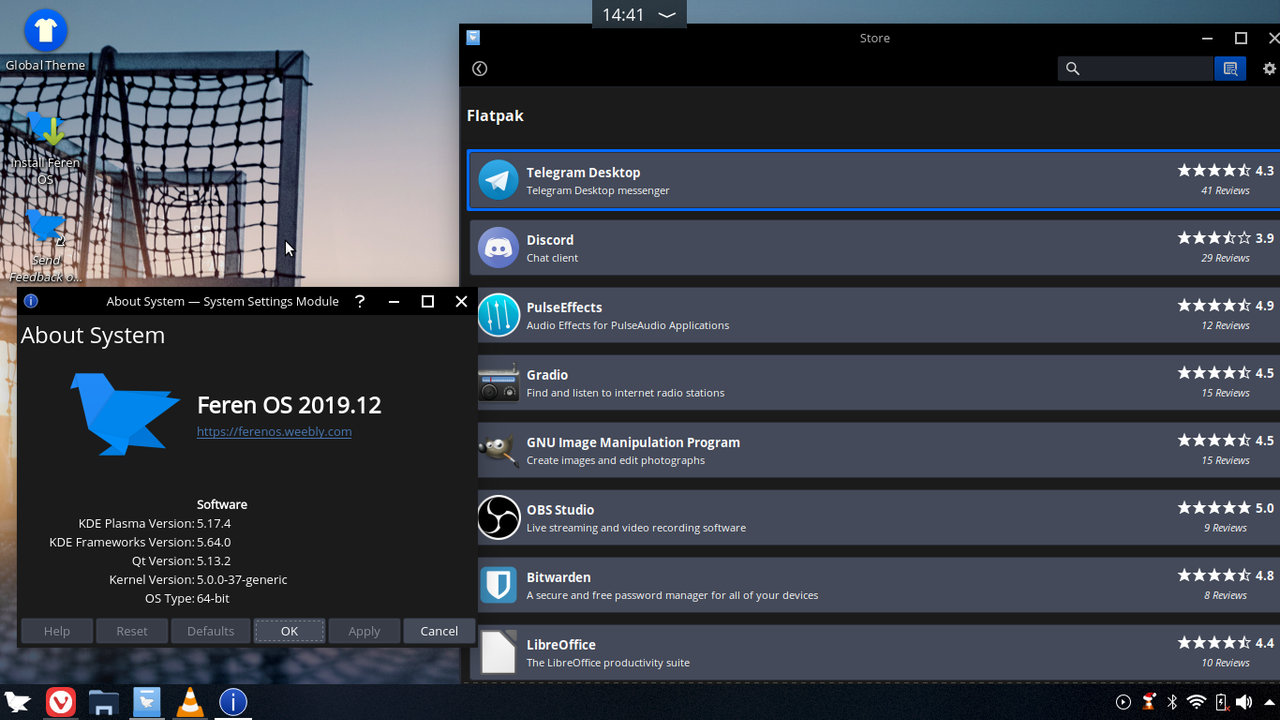
Task: Launch Vivaldi browser from the taskbar
Action: [60, 702]
